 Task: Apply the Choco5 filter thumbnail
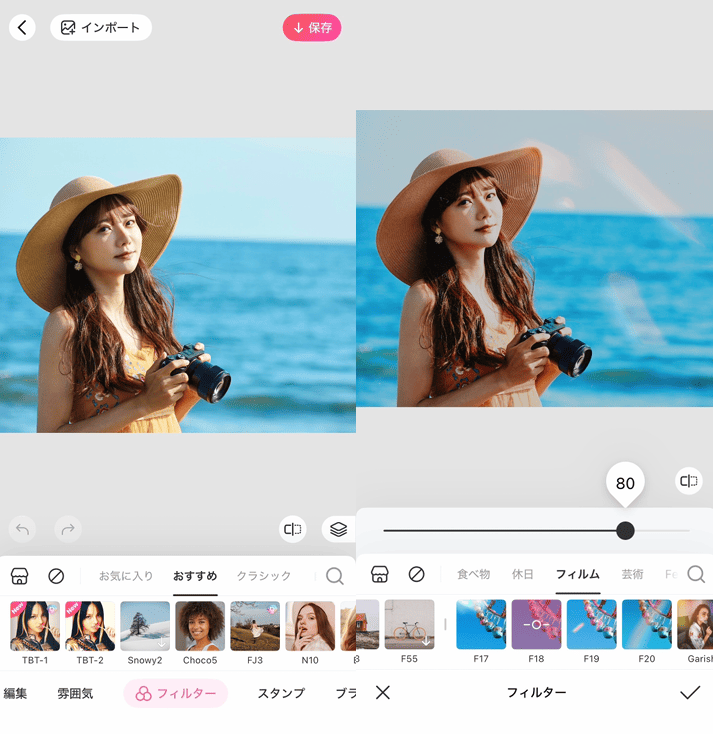pyautogui.click(x=200, y=626)
